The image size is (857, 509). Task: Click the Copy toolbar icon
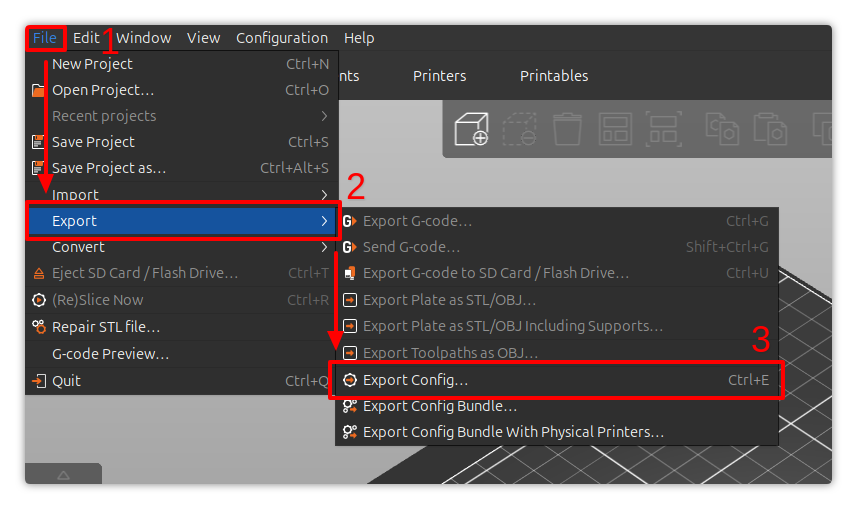722,129
